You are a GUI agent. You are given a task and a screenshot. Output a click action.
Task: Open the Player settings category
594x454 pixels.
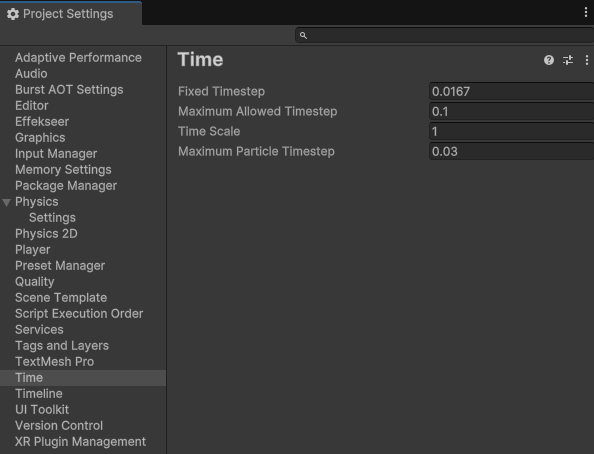pyautogui.click(x=33, y=250)
